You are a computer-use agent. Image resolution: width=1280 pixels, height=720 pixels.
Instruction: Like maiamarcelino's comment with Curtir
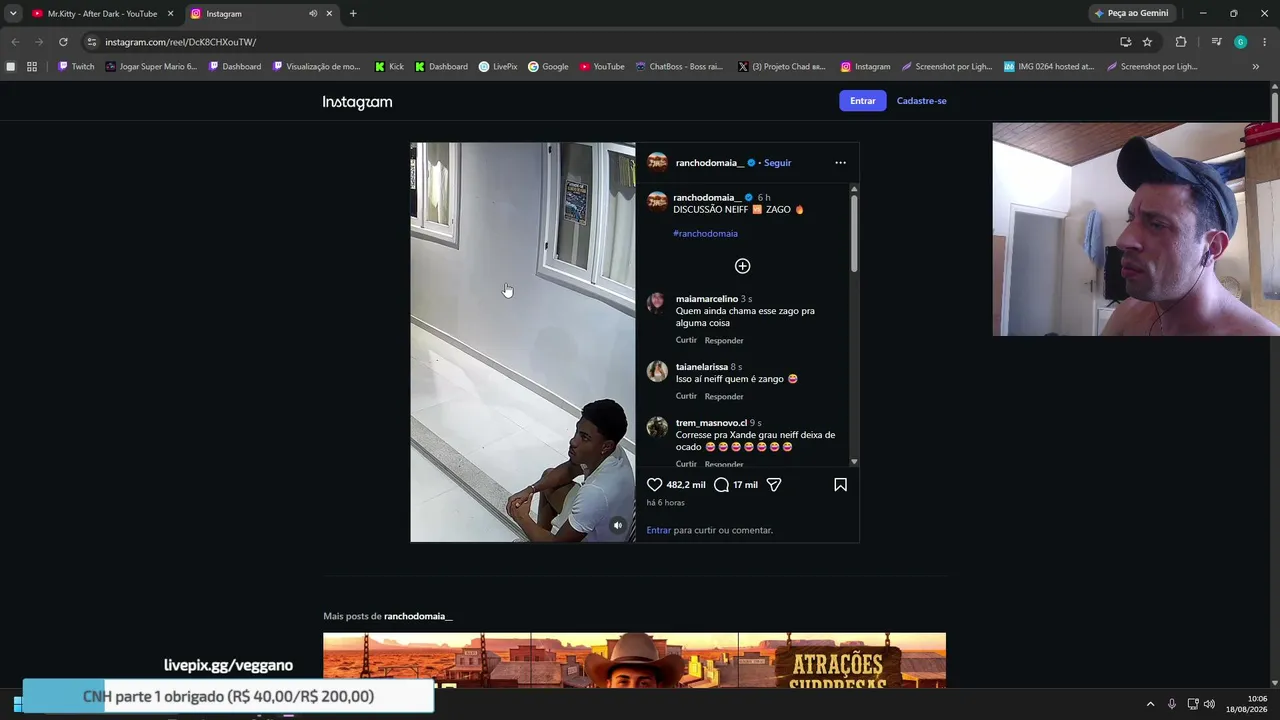click(686, 341)
